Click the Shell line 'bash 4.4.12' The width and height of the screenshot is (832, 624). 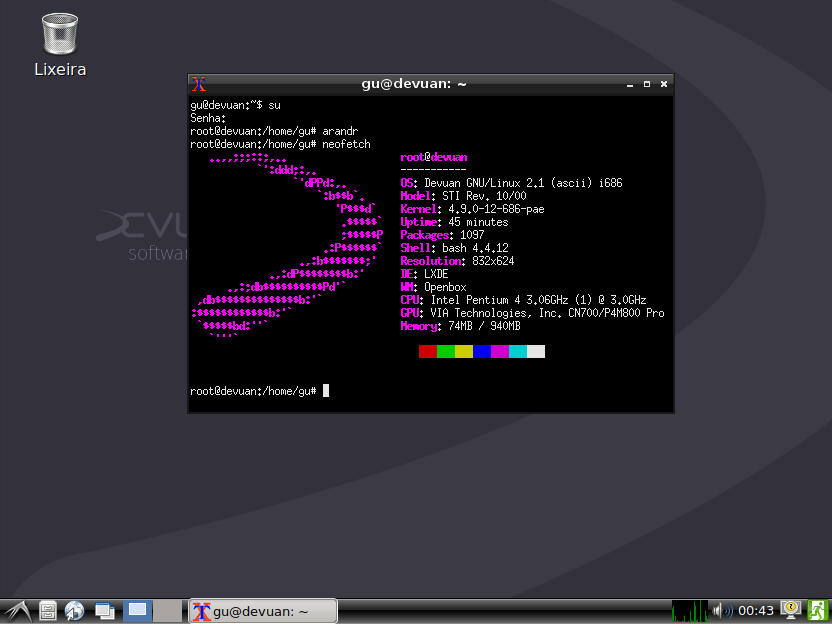454,248
